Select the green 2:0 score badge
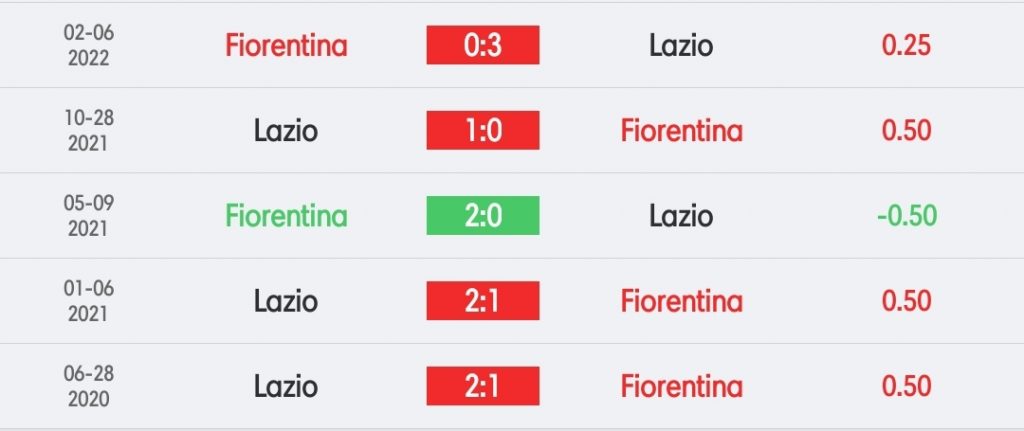 click(483, 216)
